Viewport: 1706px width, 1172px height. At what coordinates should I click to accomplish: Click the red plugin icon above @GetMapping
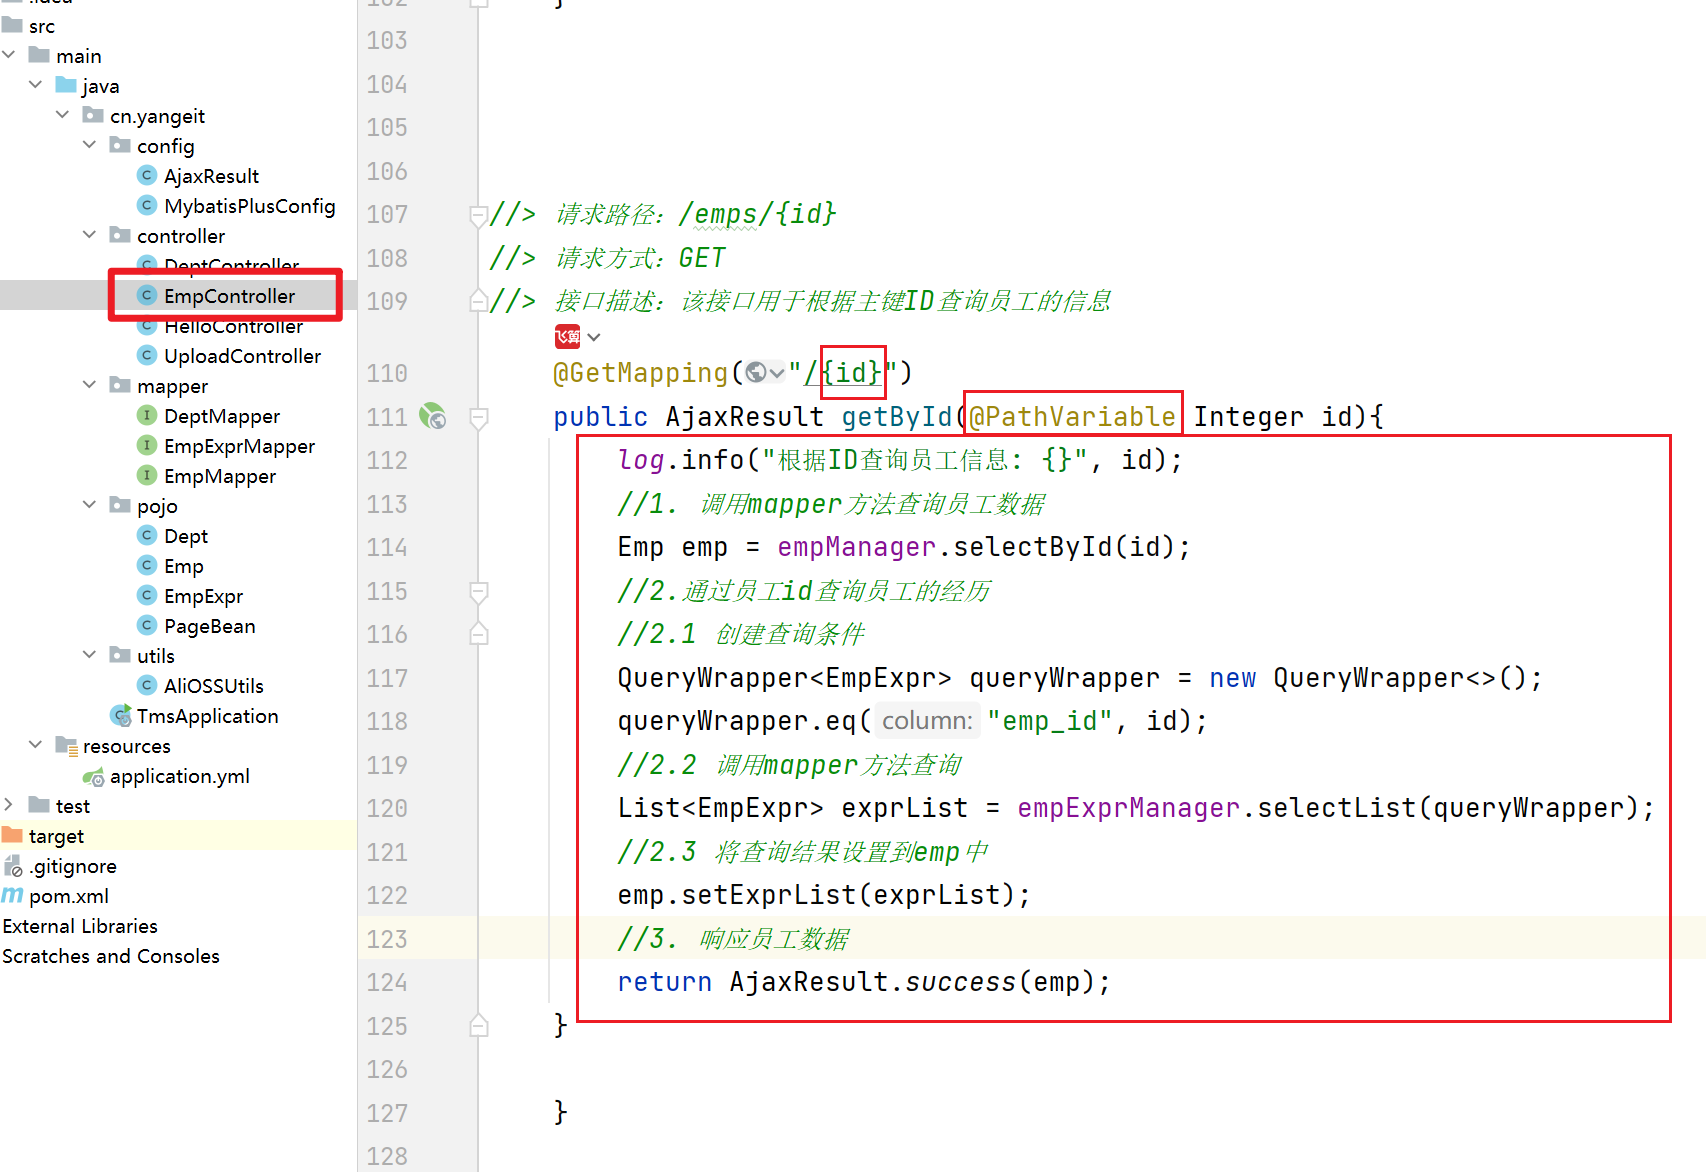[567, 337]
